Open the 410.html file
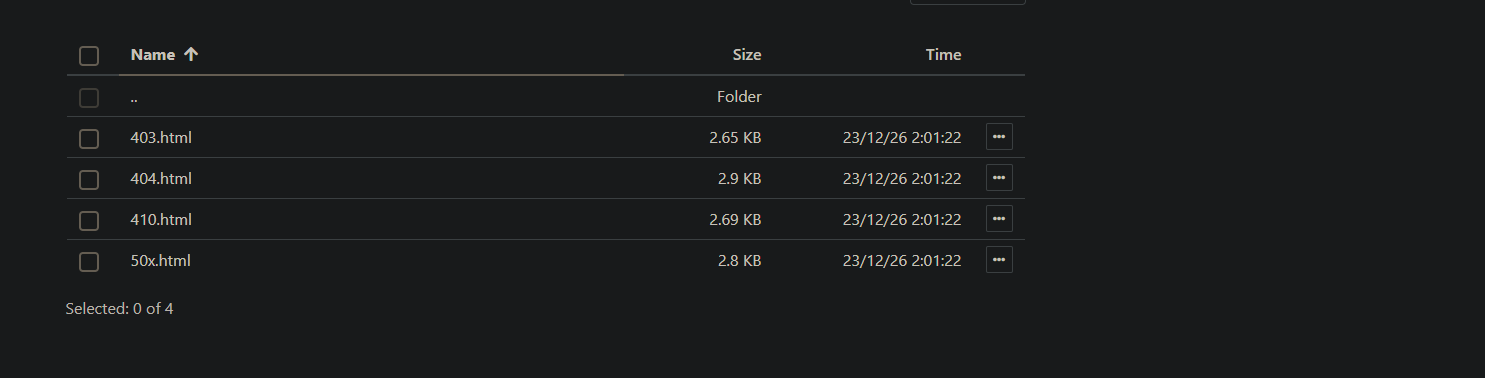 [161, 220]
